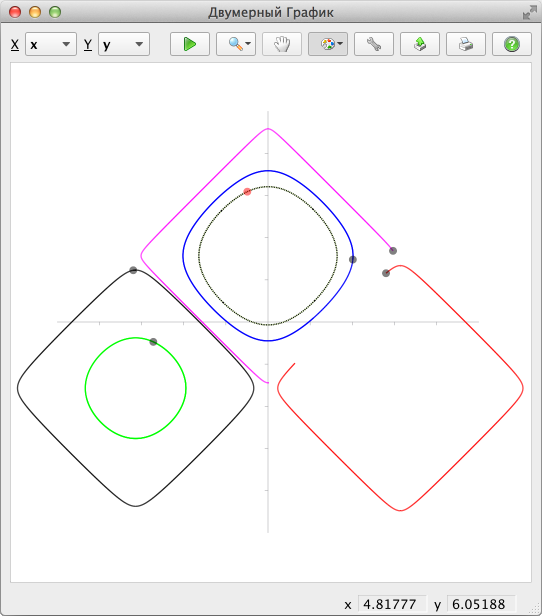This screenshot has width=542, height=616.
Task: Open the color palette tool
Action: [328, 44]
